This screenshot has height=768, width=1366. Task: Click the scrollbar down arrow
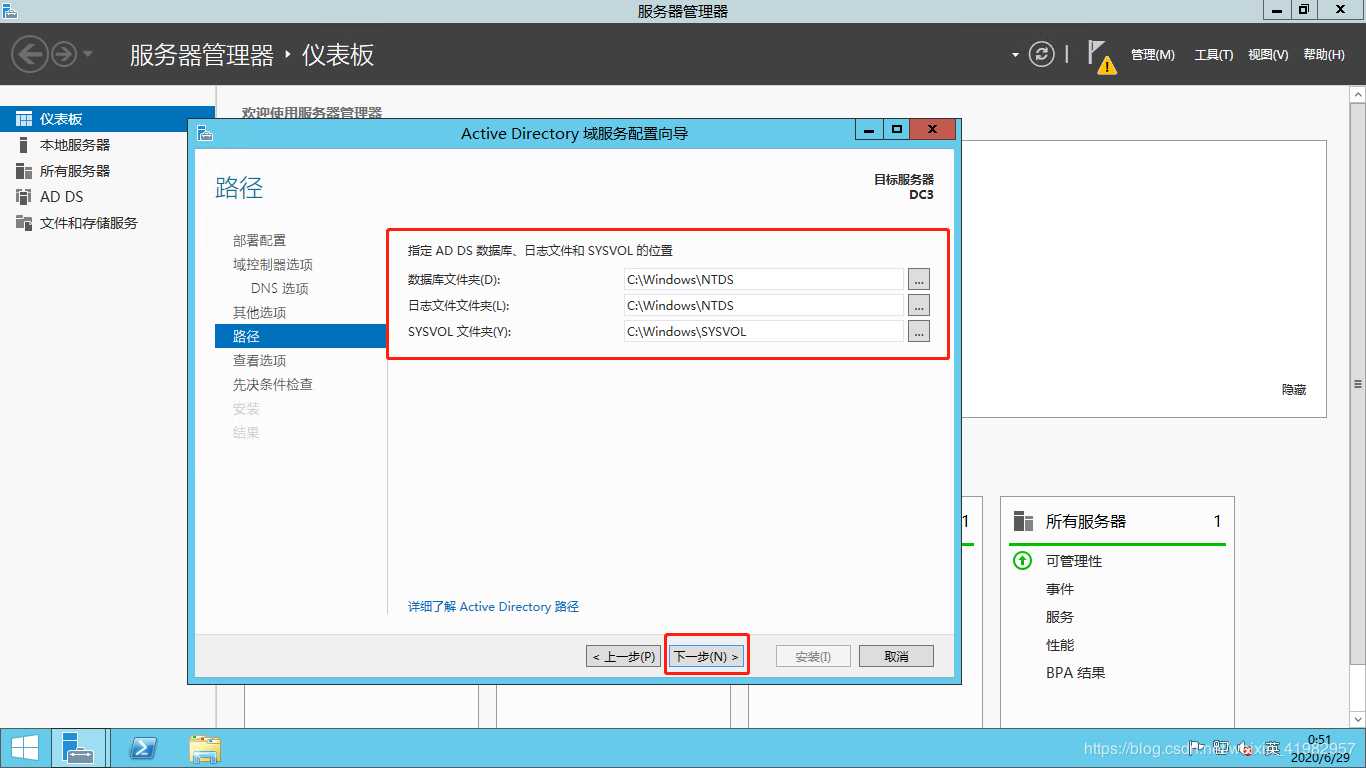click(x=1358, y=719)
